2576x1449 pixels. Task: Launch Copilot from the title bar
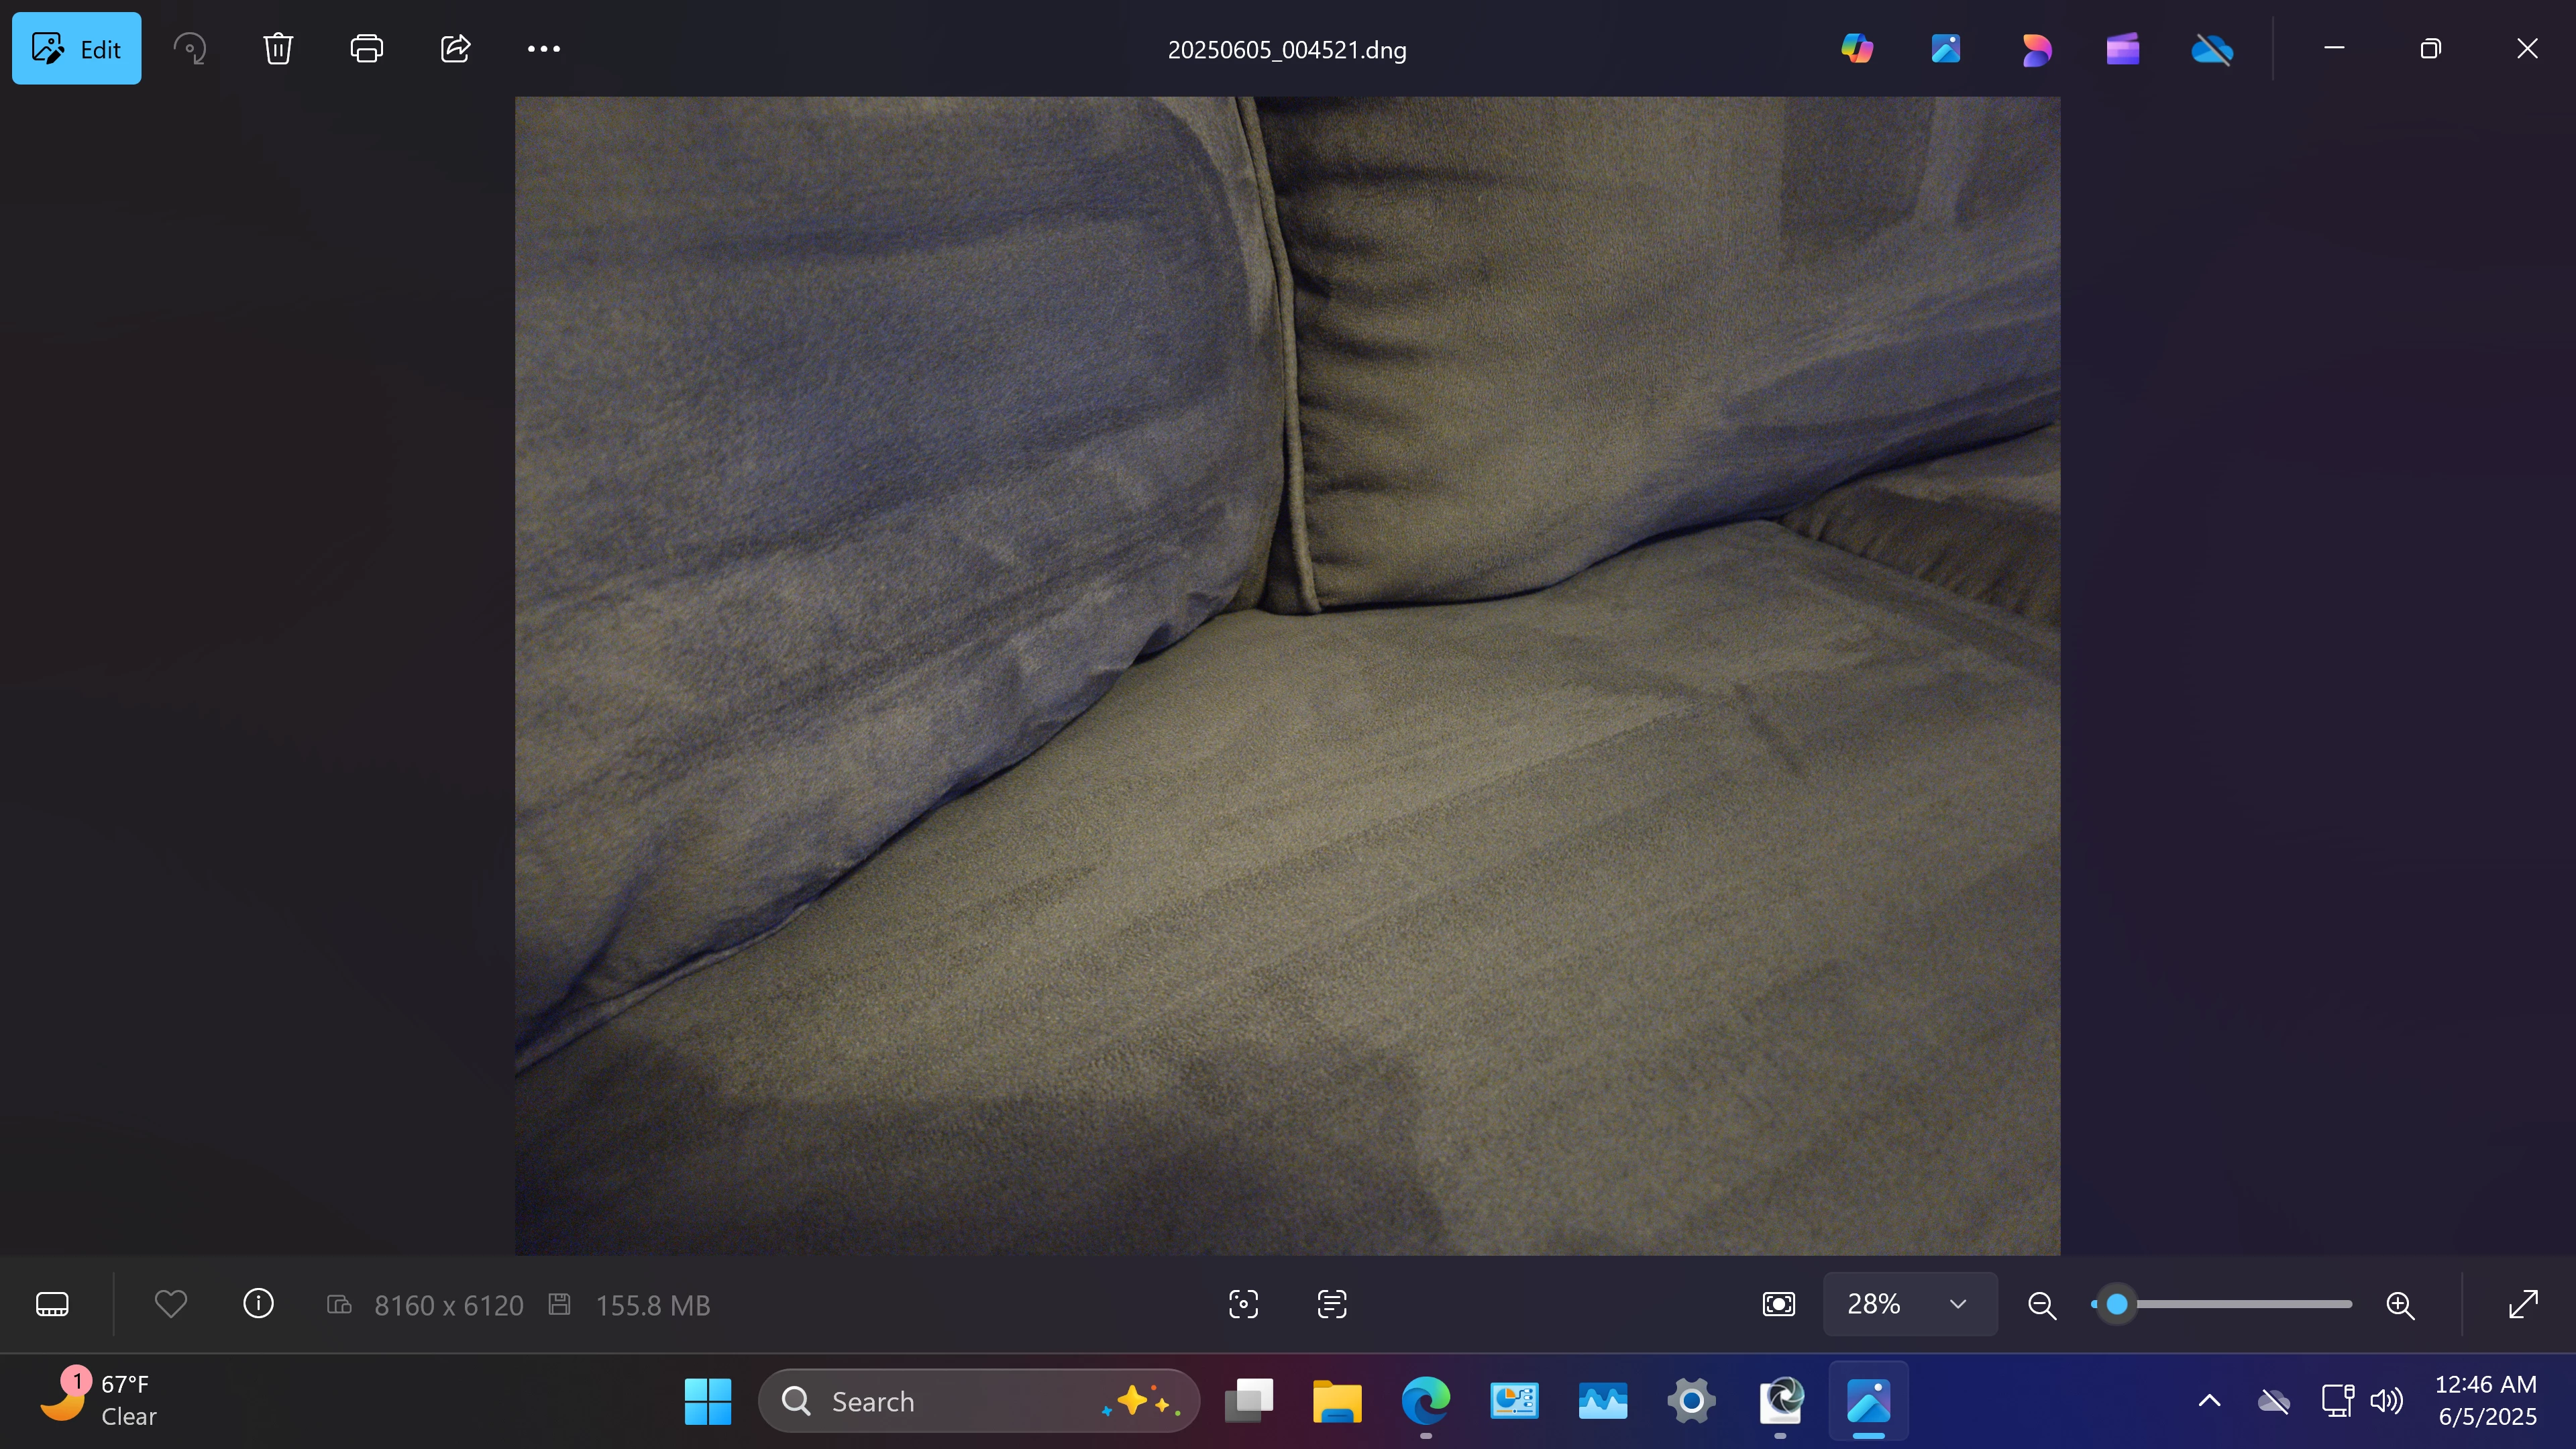point(1857,49)
